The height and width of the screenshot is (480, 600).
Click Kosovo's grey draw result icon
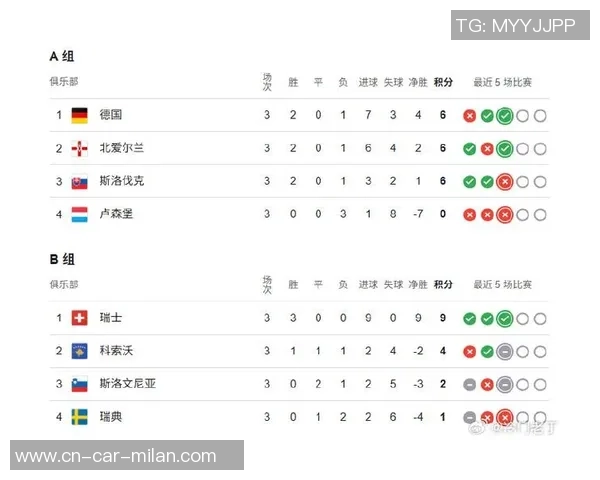[505, 352]
